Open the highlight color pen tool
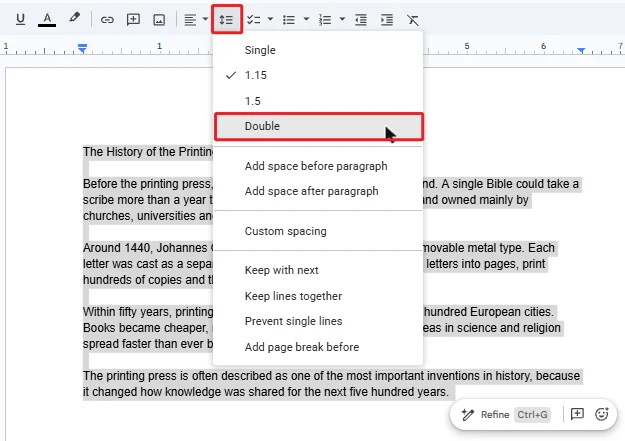The height and width of the screenshot is (441, 625). (74, 18)
